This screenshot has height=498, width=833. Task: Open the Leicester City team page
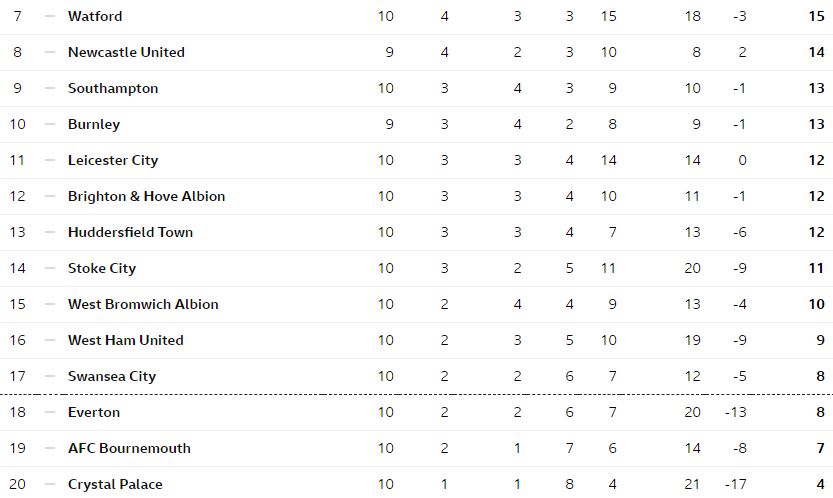tap(113, 161)
